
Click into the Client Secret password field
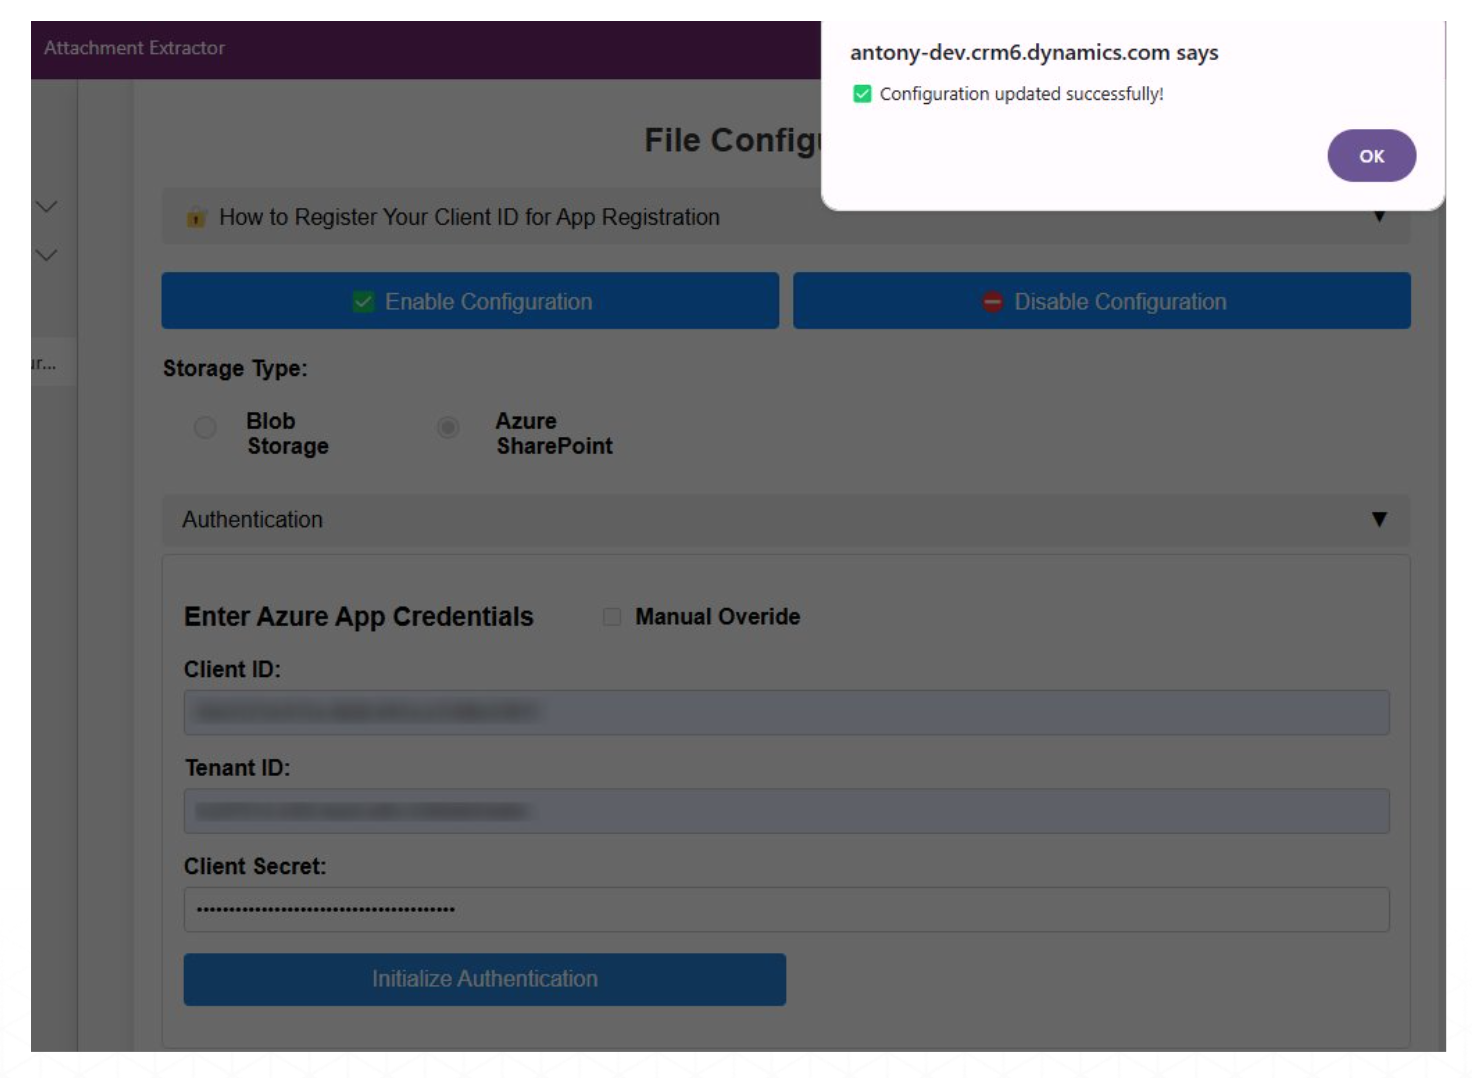(786, 910)
